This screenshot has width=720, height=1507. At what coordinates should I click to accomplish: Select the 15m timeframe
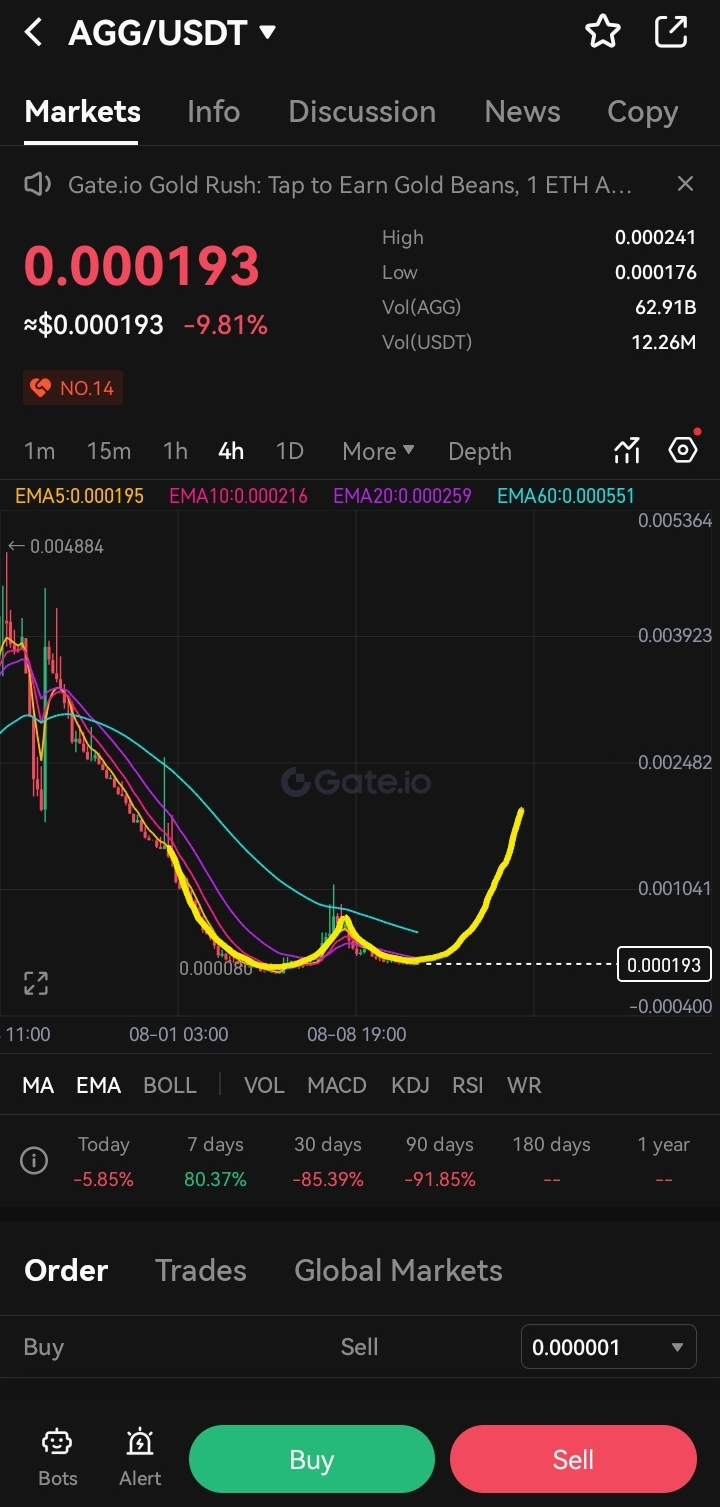tap(109, 451)
